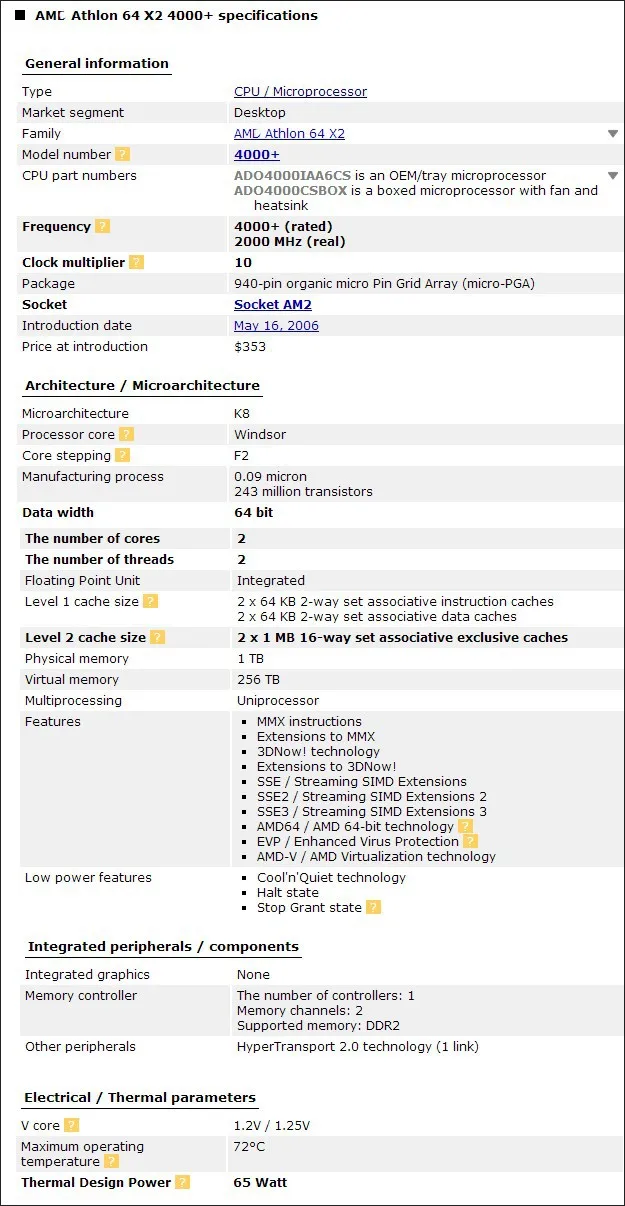Image resolution: width=625 pixels, height=1206 pixels.
Task: Open help for Maximum operating temperature
Action: (x=111, y=1161)
